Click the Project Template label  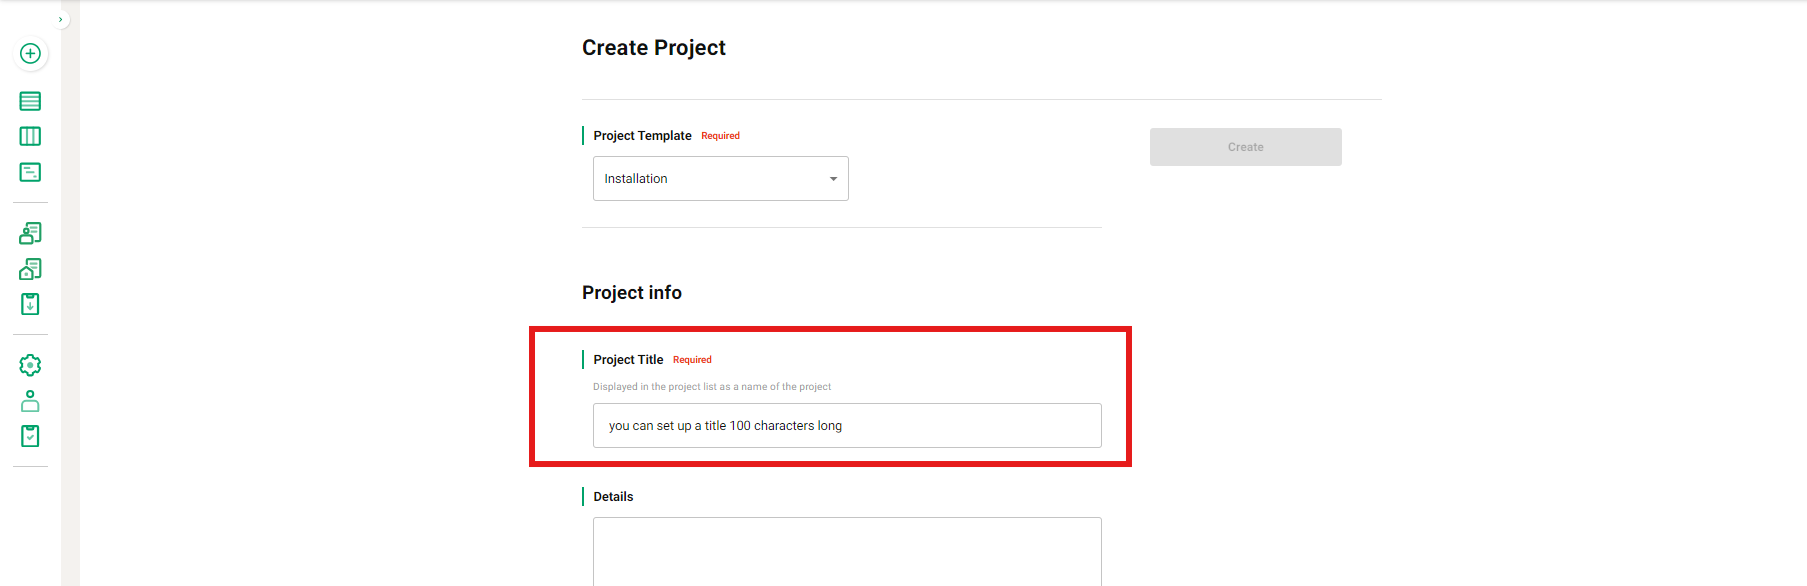642,136
